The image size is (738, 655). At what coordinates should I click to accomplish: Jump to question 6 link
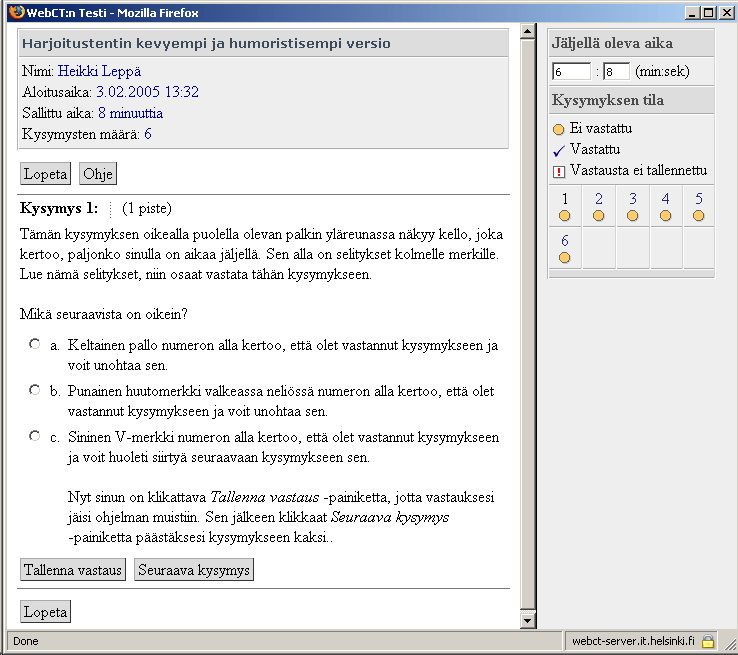pyautogui.click(x=565, y=240)
